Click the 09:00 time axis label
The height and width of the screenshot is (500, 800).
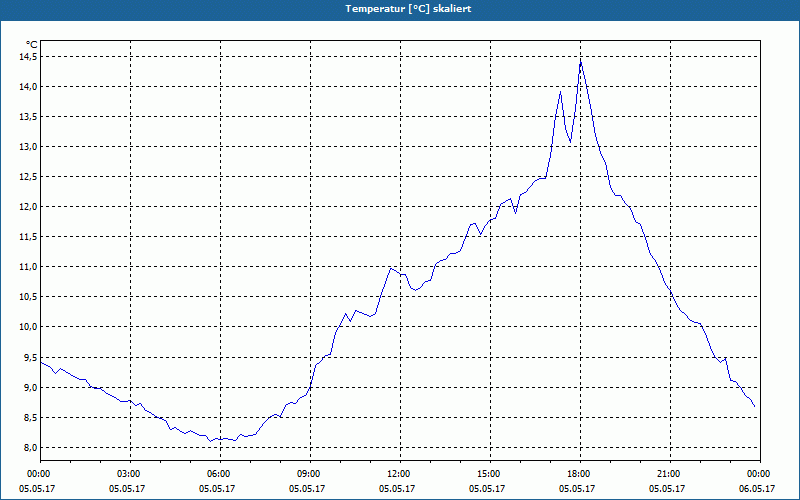point(310,474)
